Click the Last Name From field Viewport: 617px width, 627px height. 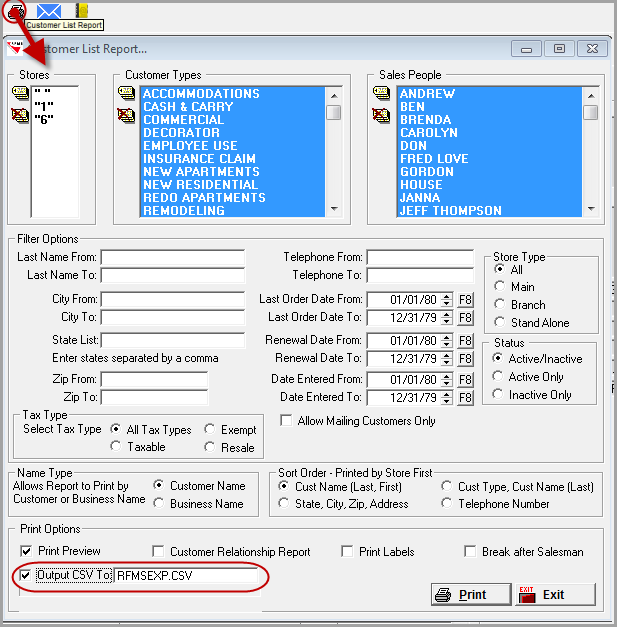click(x=173, y=257)
